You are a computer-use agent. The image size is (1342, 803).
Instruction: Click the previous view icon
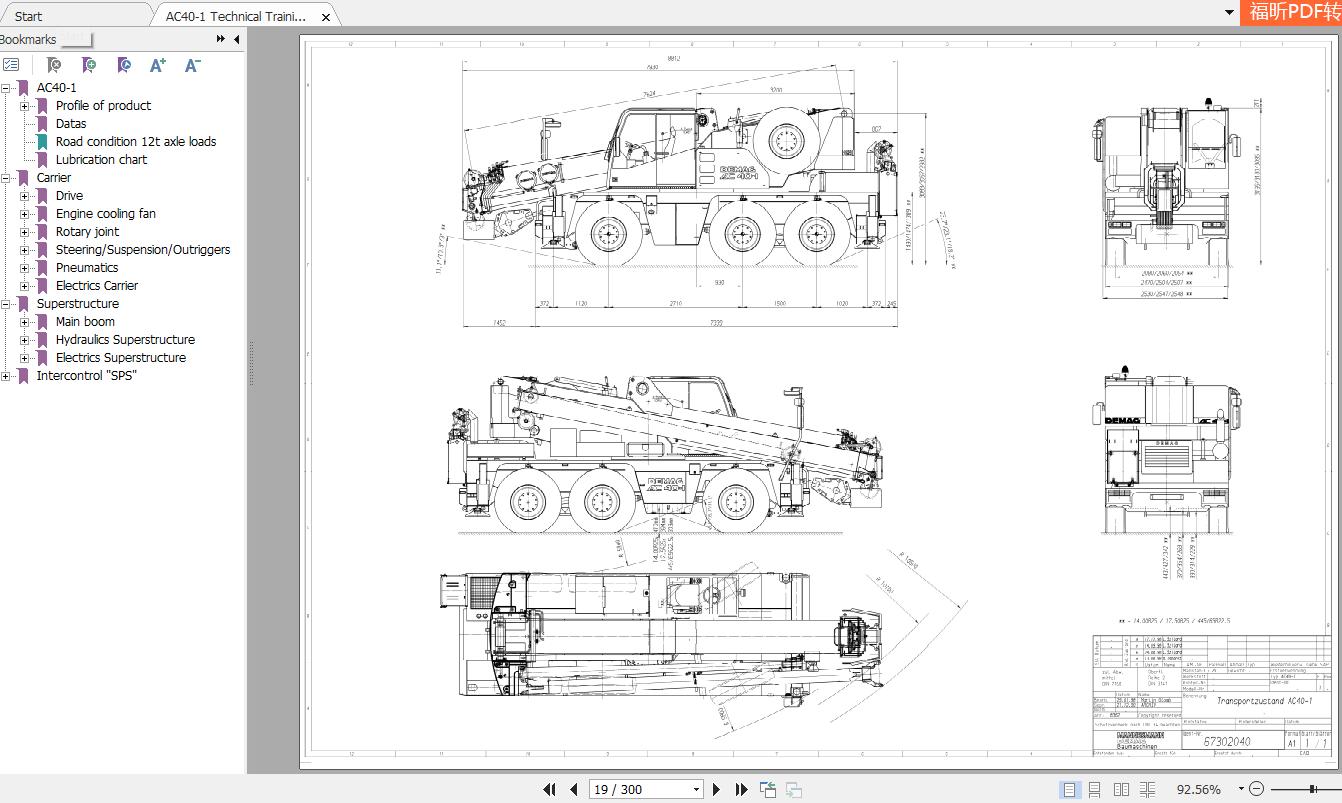(768, 789)
